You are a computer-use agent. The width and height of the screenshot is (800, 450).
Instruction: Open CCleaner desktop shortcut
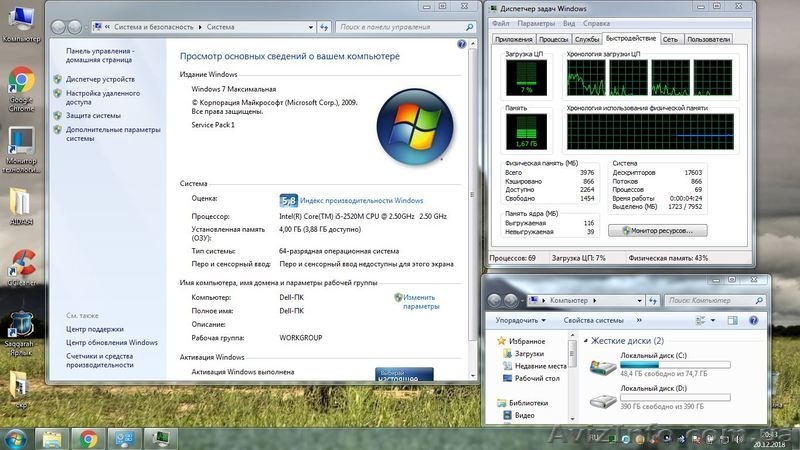pyautogui.click(x=21, y=268)
